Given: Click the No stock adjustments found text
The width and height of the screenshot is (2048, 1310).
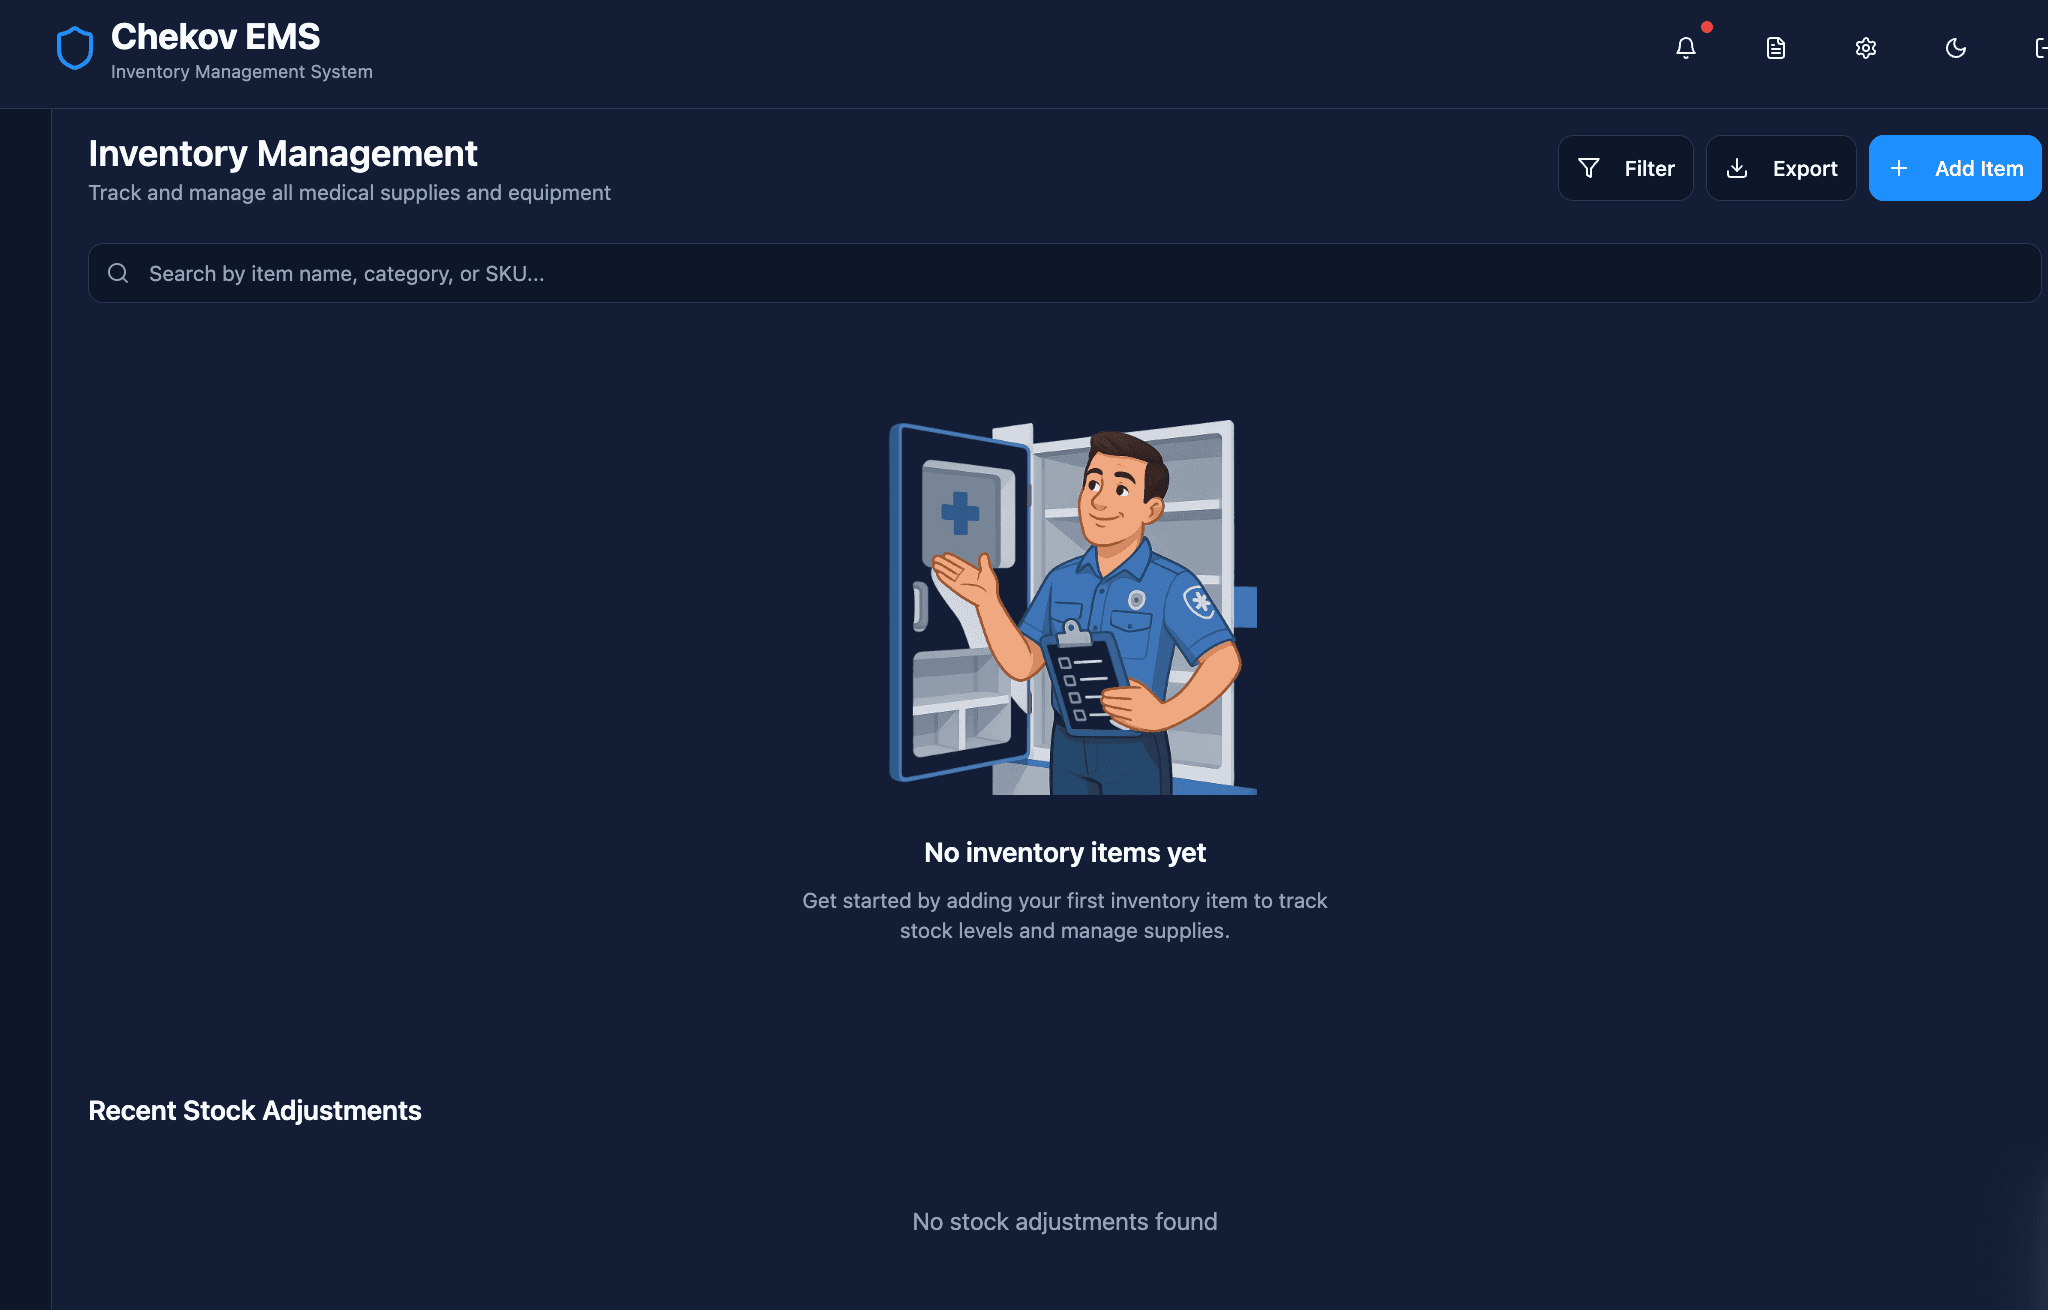Looking at the screenshot, I should (x=1064, y=1221).
